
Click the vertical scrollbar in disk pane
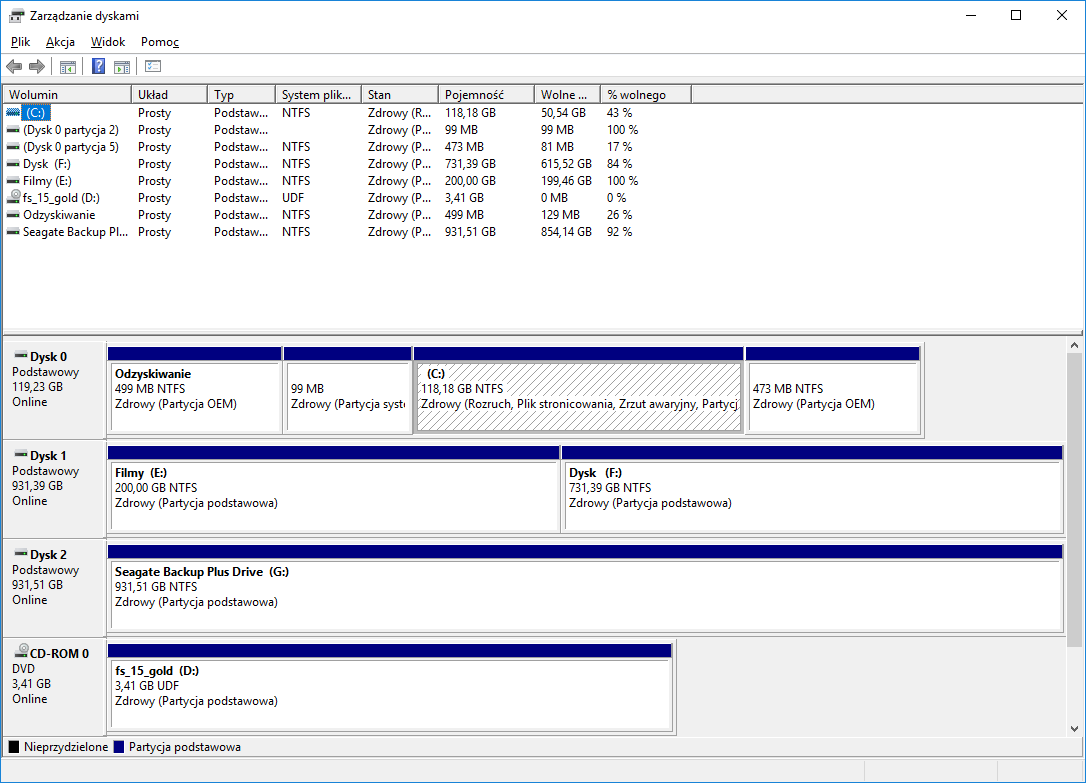click(1075, 500)
